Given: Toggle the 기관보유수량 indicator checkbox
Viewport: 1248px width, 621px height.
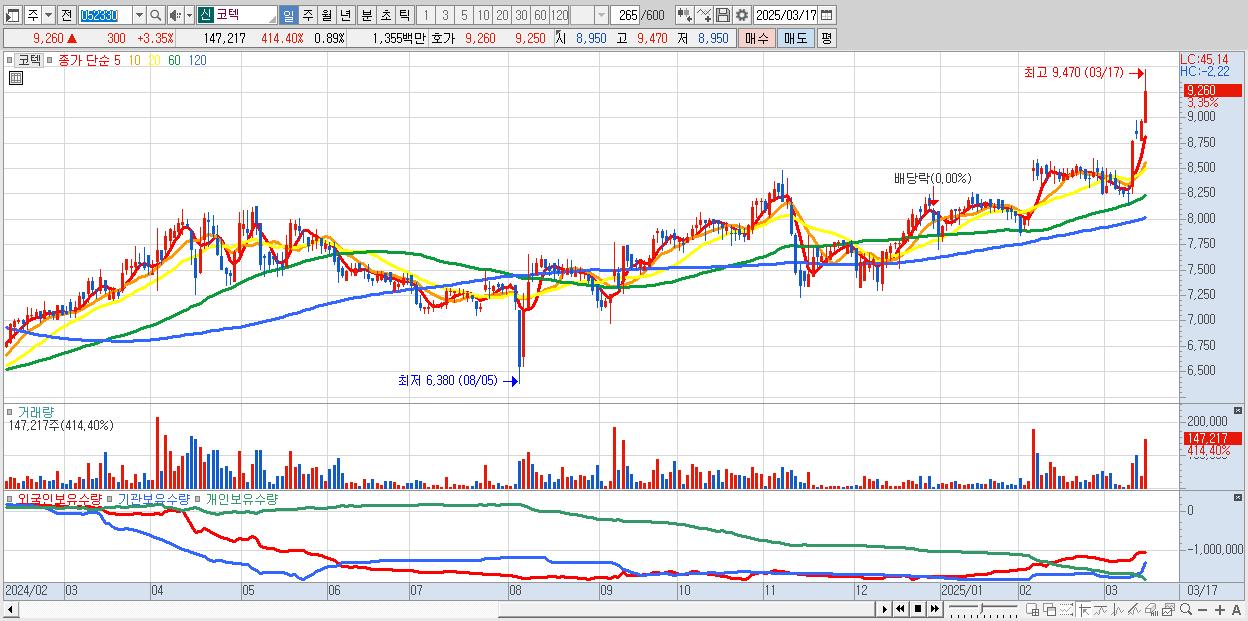Looking at the screenshot, I should click(112, 498).
